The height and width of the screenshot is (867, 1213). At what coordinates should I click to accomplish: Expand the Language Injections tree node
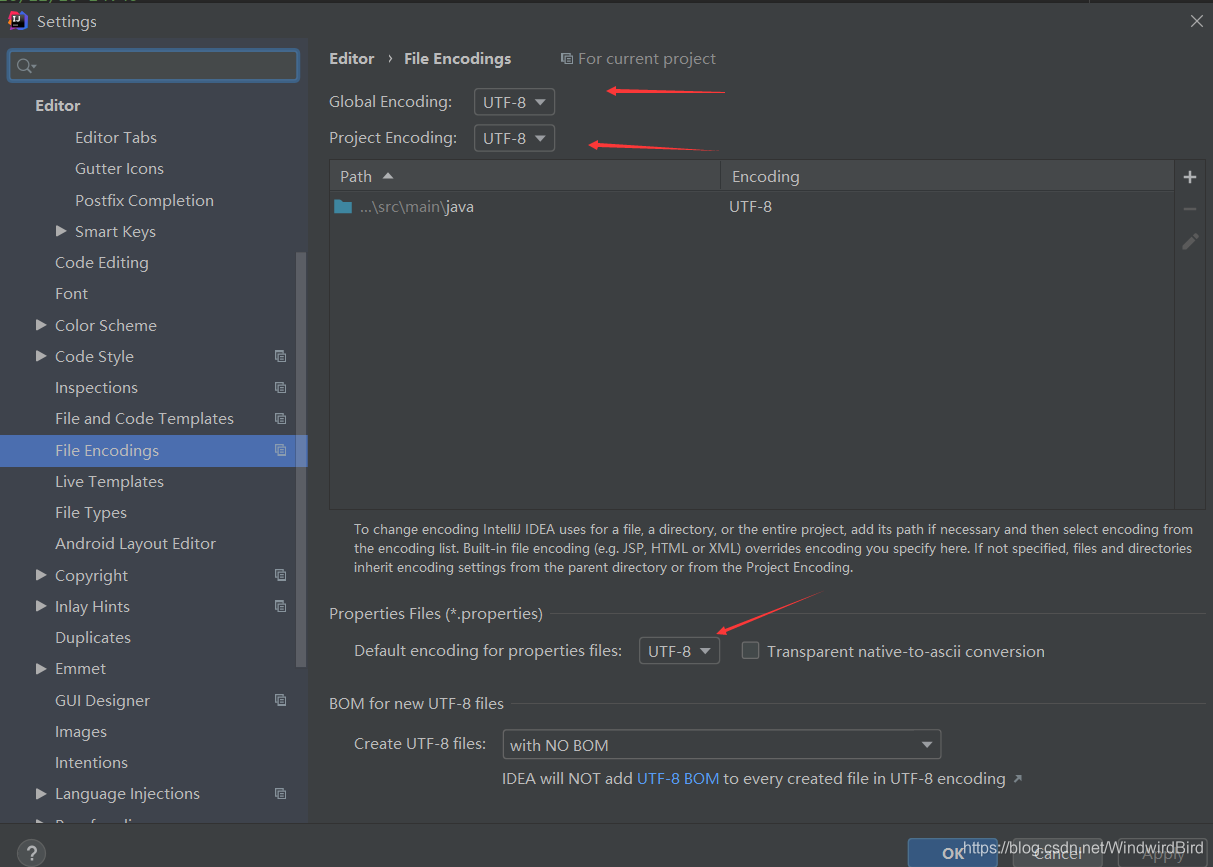pos(41,793)
